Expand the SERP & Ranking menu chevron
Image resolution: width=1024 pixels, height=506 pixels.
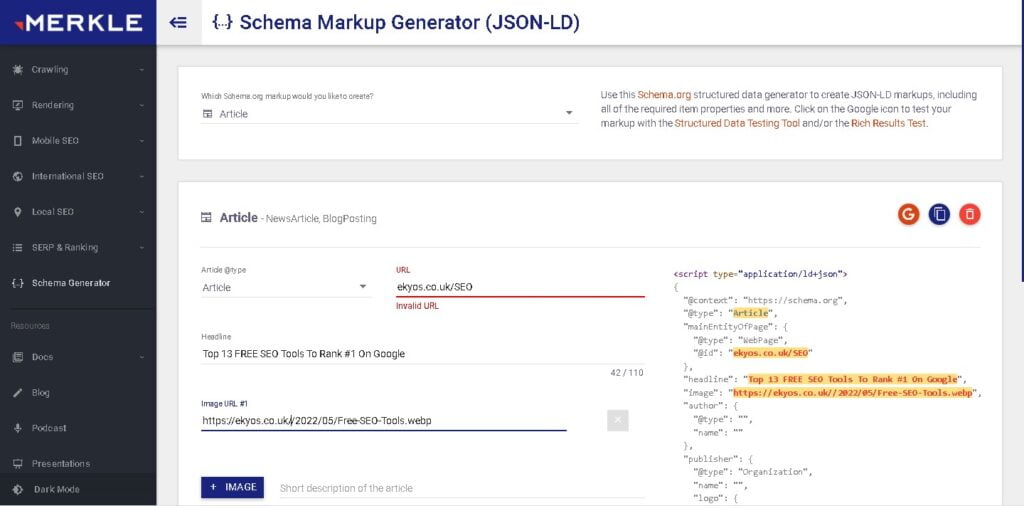tap(142, 247)
